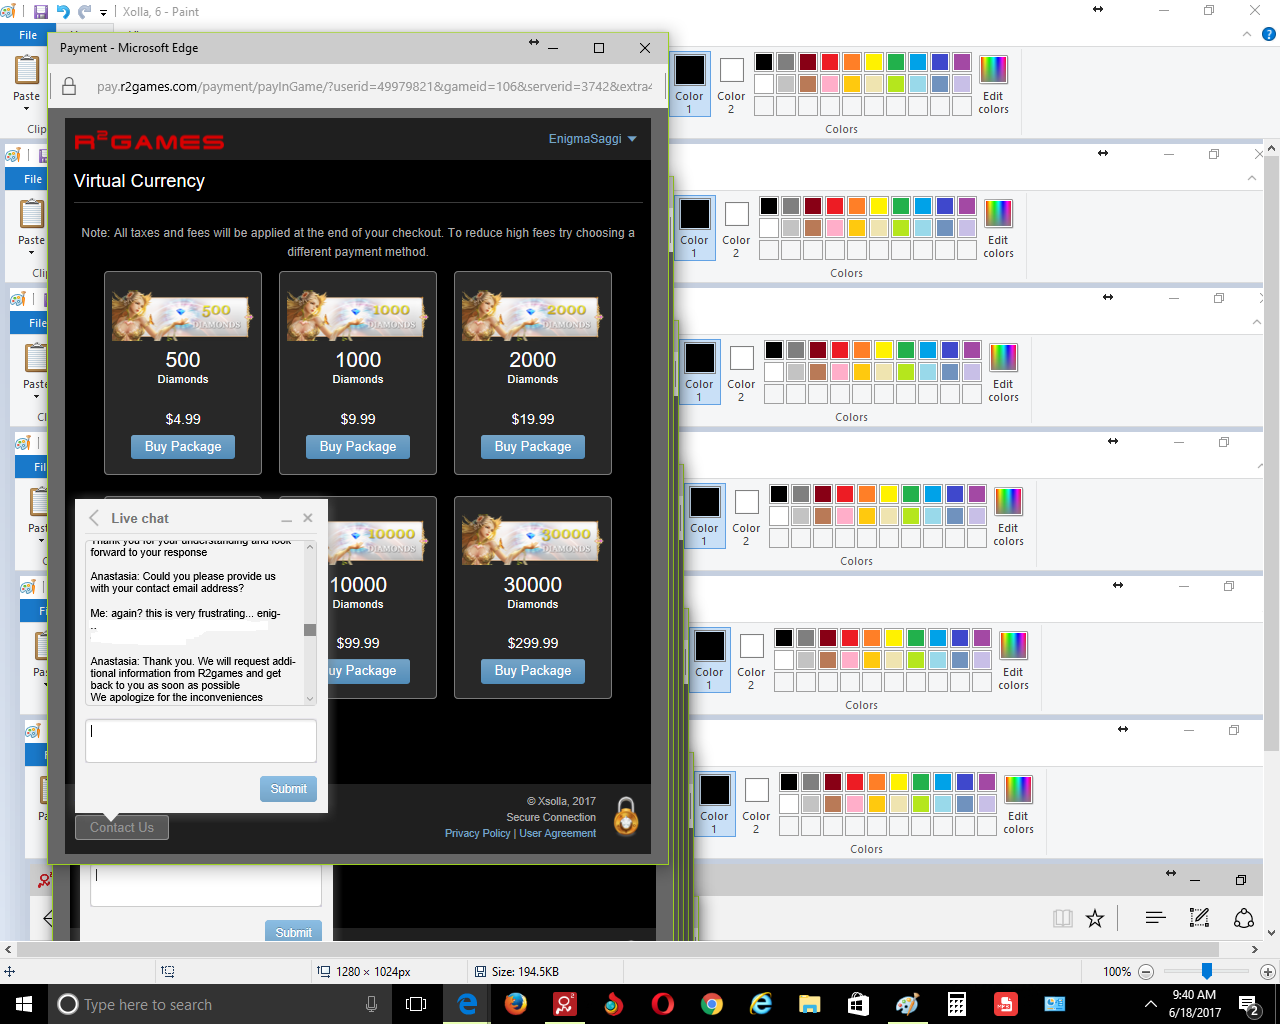Minimize the Live chat panel
The width and height of the screenshot is (1280, 1024).
coord(287,519)
